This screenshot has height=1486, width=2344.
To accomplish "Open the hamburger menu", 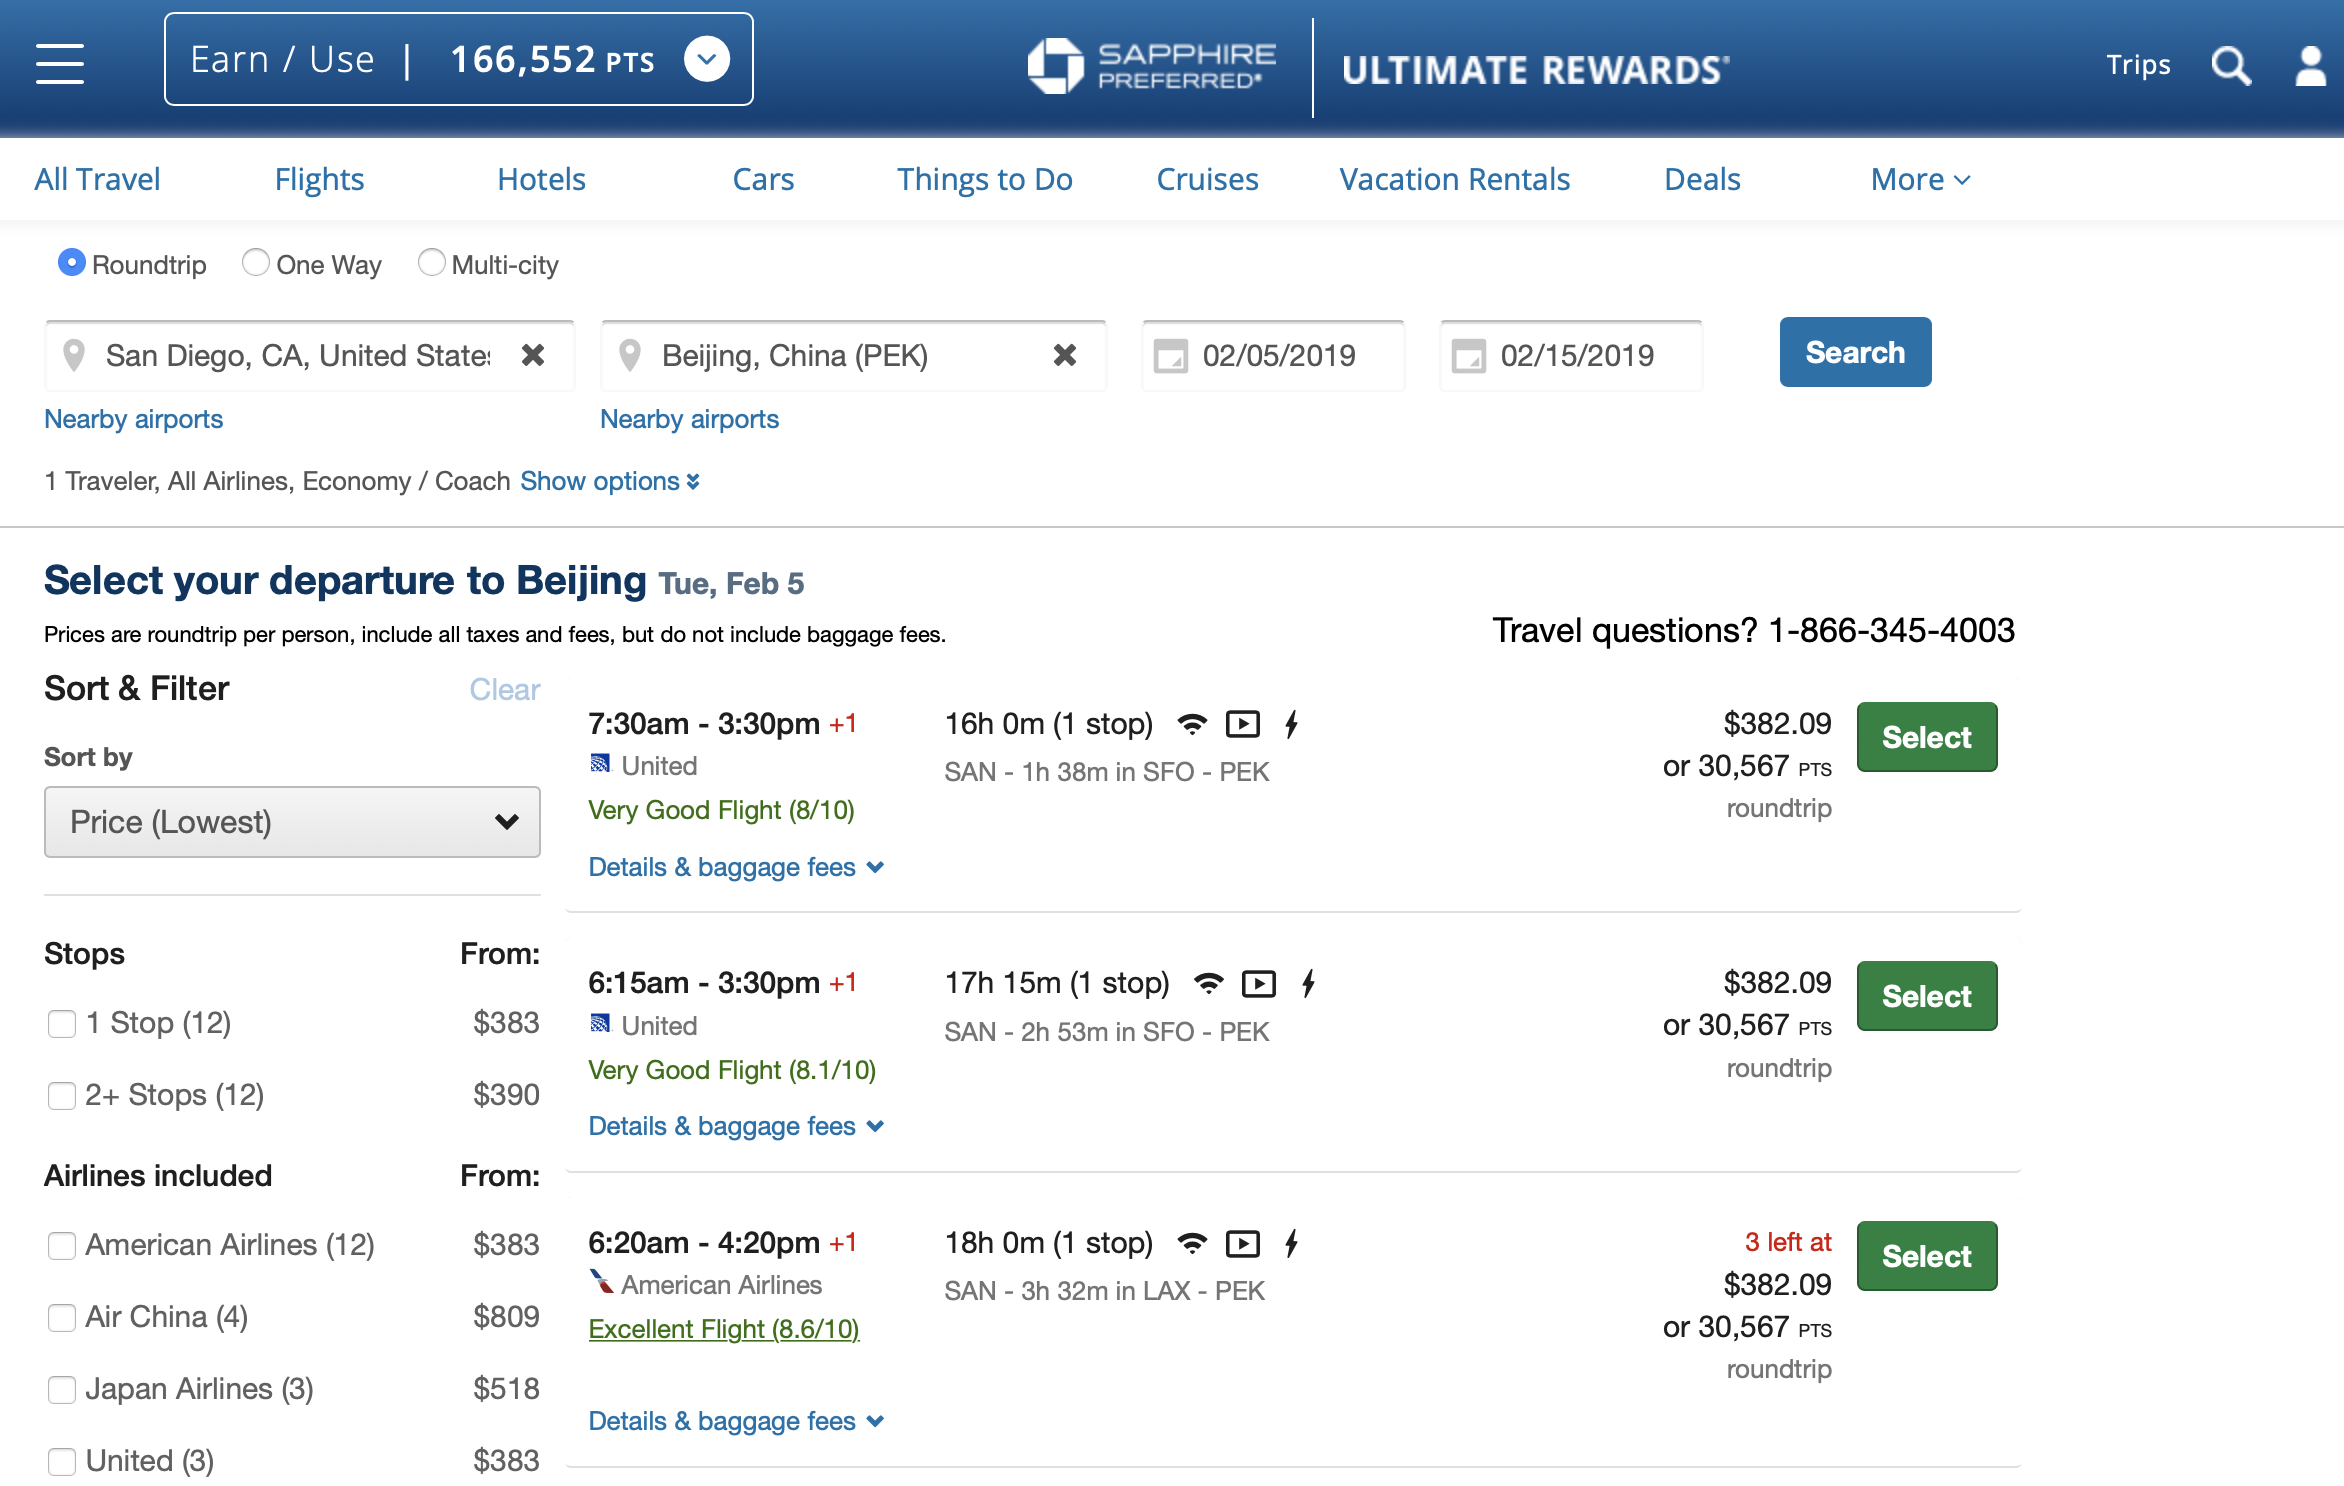I will coord(60,64).
